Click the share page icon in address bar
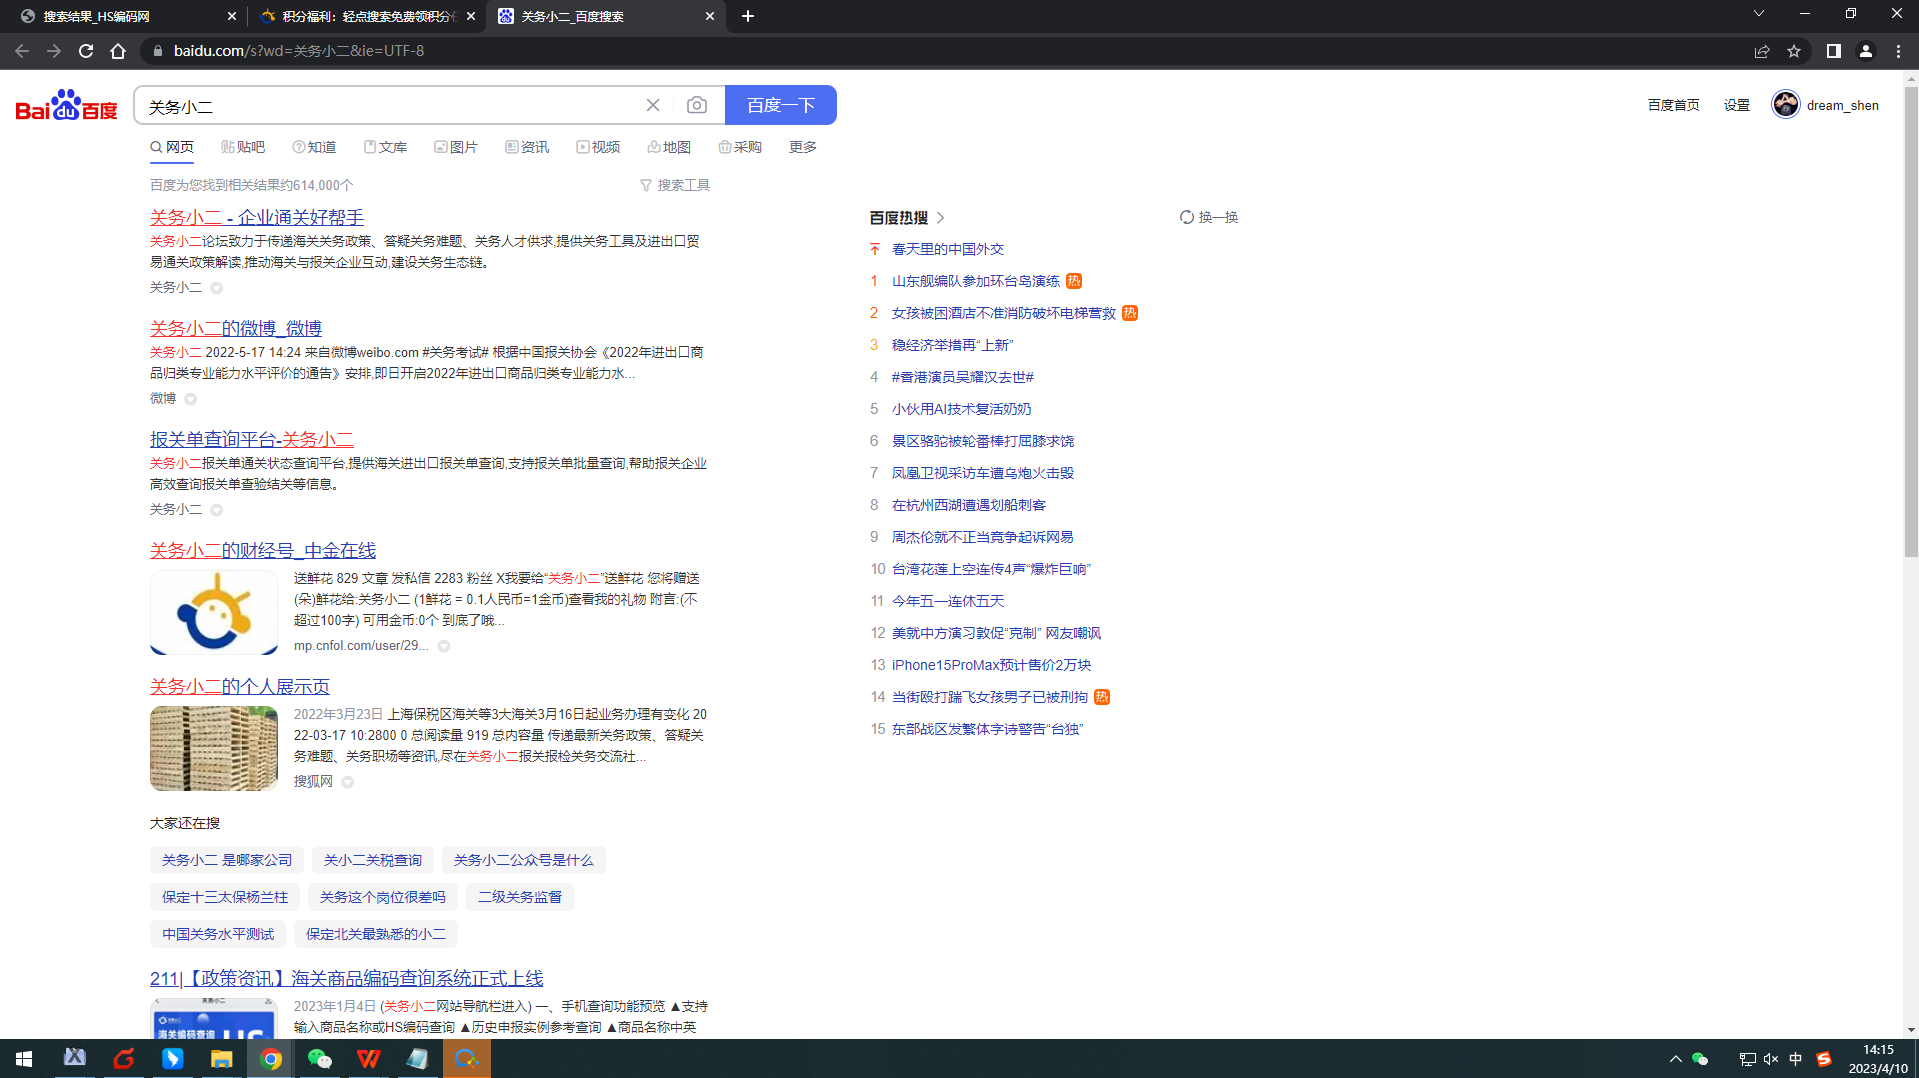This screenshot has height=1078, width=1919. click(1762, 51)
